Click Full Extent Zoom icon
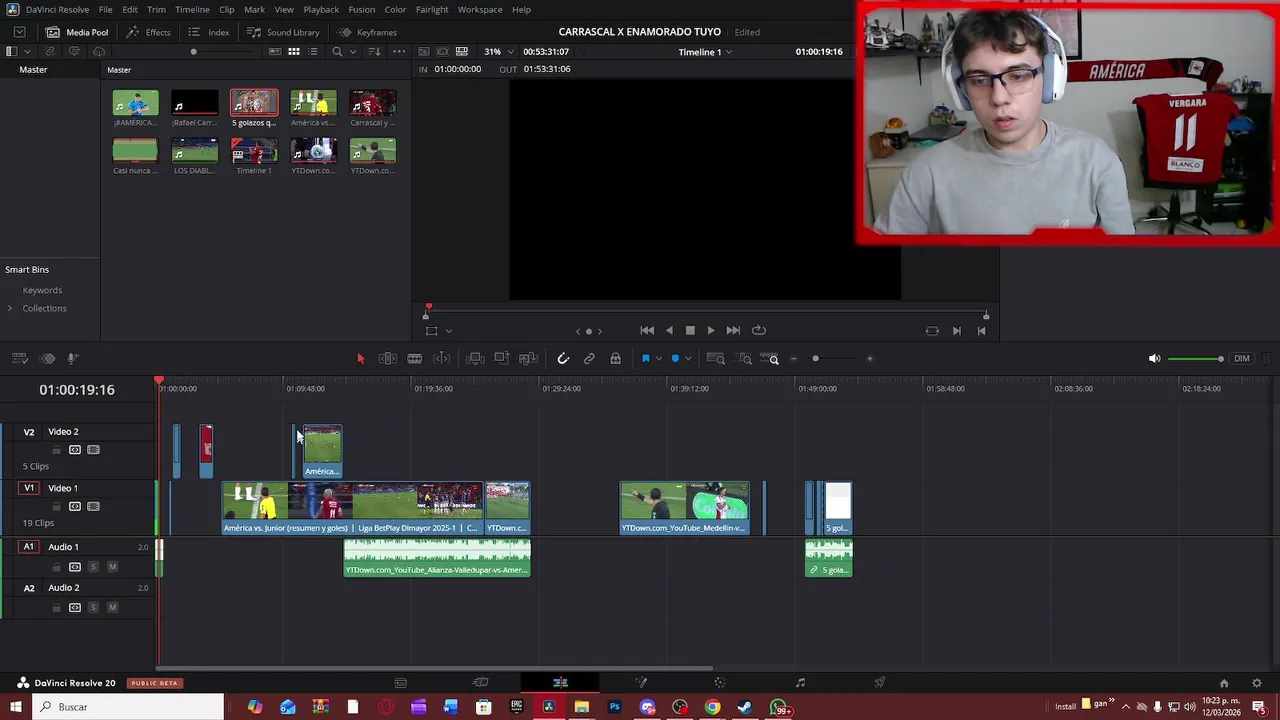The width and height of the screenshot is (1280, 720). point(716,358)
